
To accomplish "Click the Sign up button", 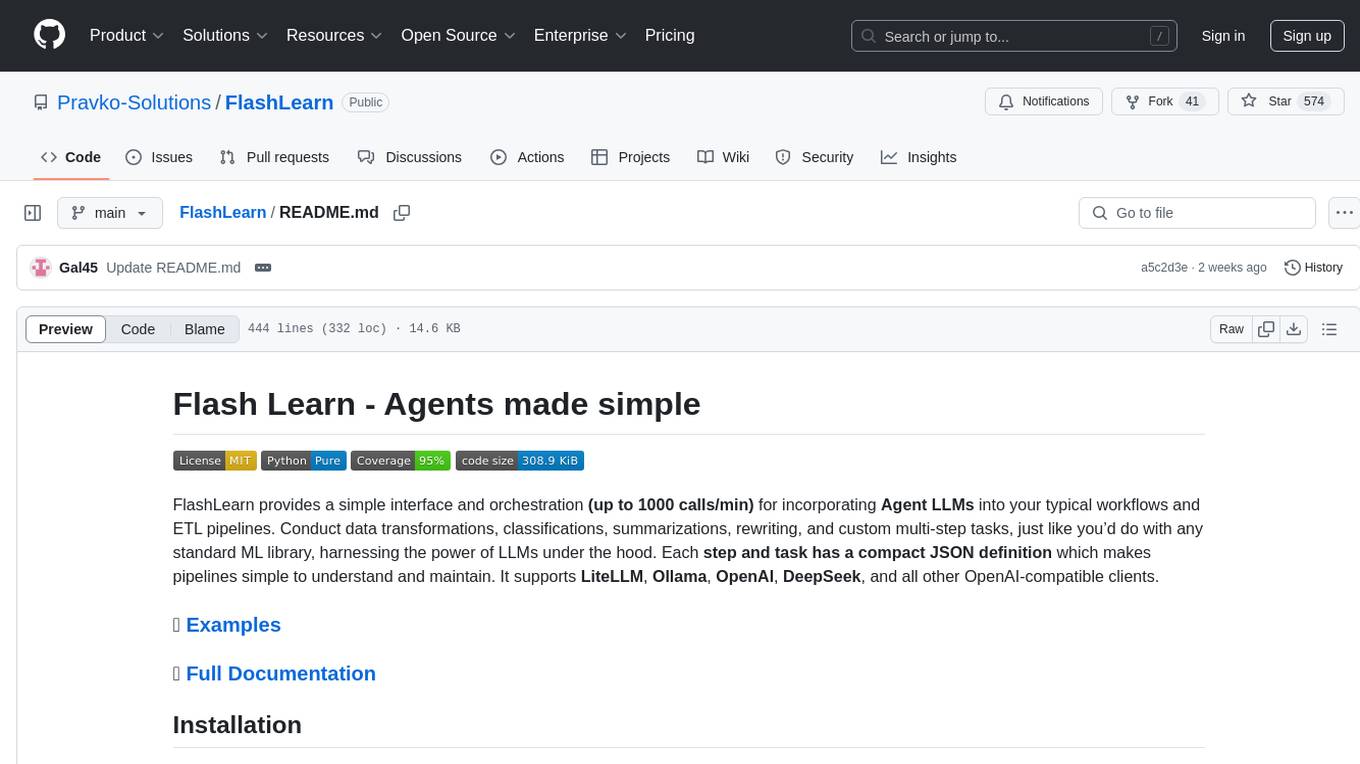I will 1307,36.
